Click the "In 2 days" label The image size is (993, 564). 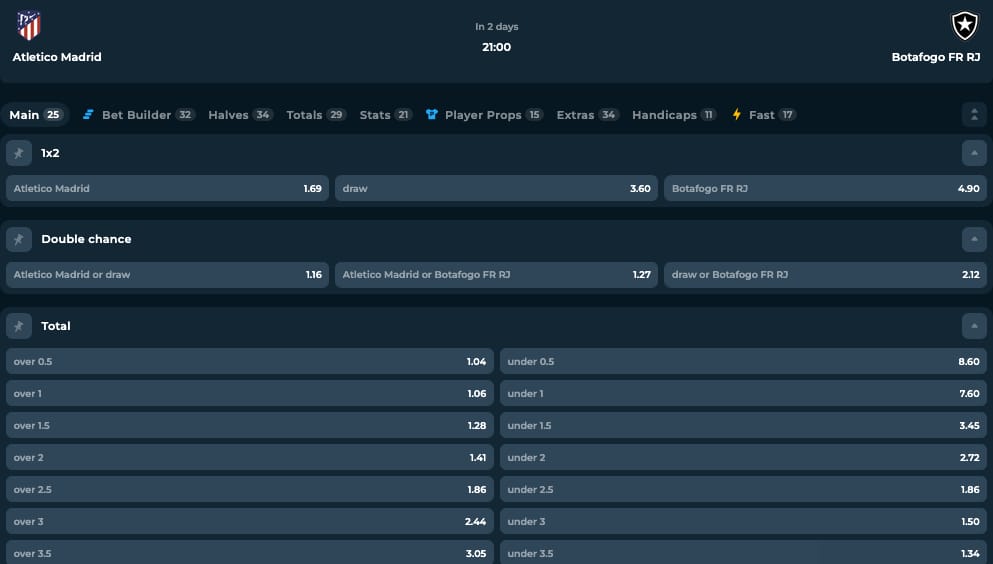click(x=496, y=27)
